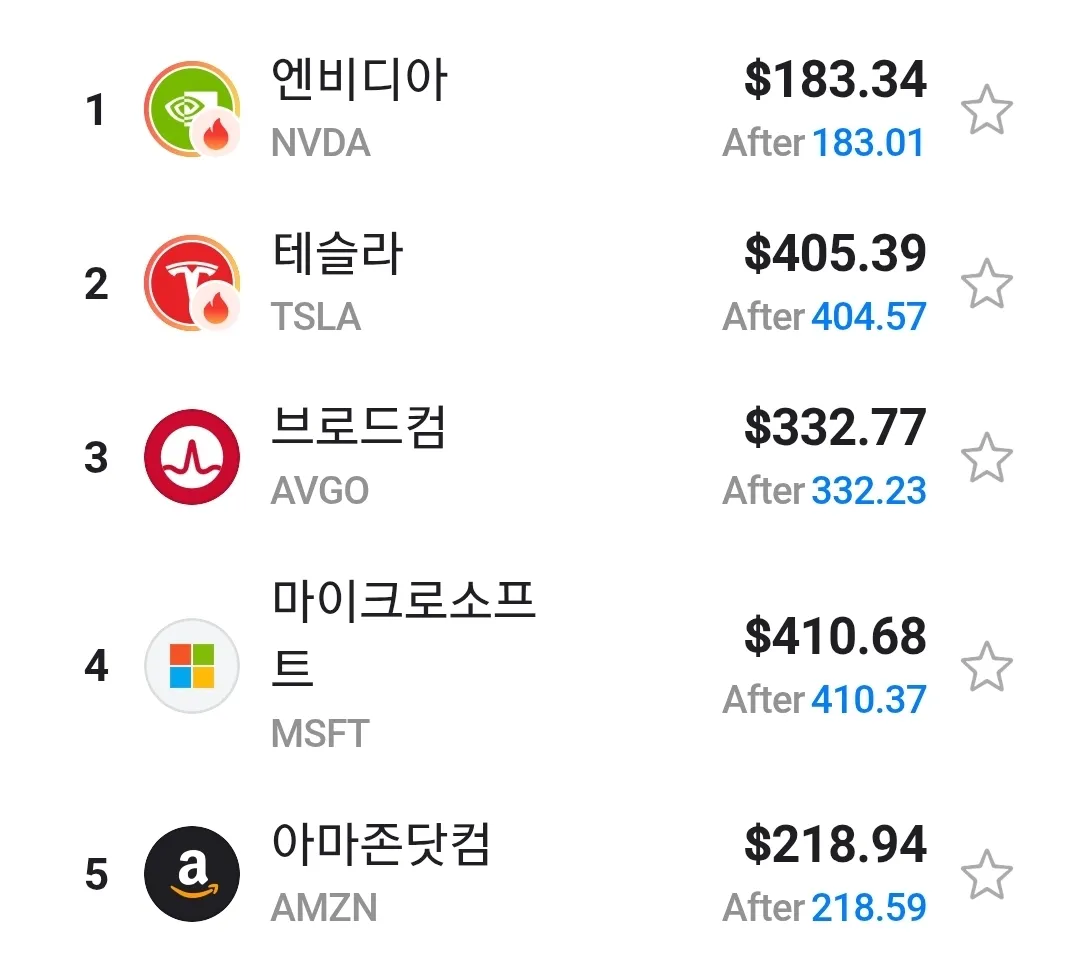Select the Broadcom logo icon
The image size is (1080, 972).
[x=192, y=458]
